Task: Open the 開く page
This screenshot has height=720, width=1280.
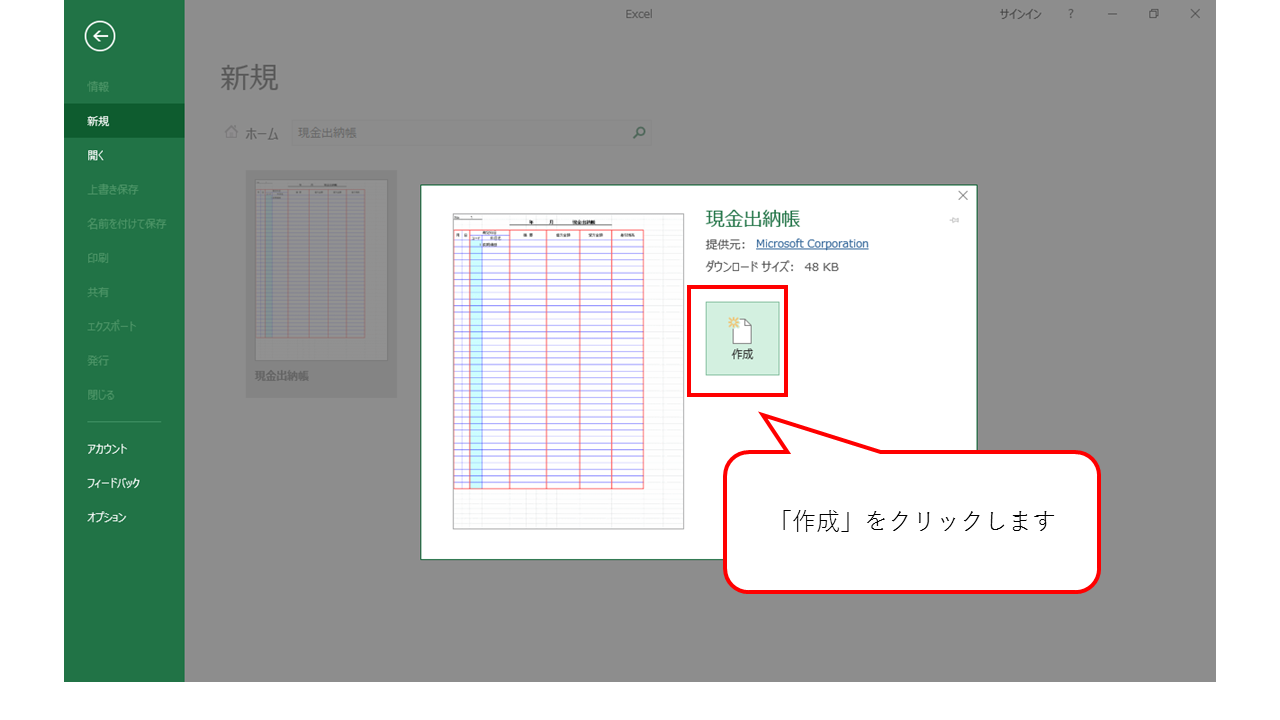Action: pyautogui.click(x=96, y=155)
